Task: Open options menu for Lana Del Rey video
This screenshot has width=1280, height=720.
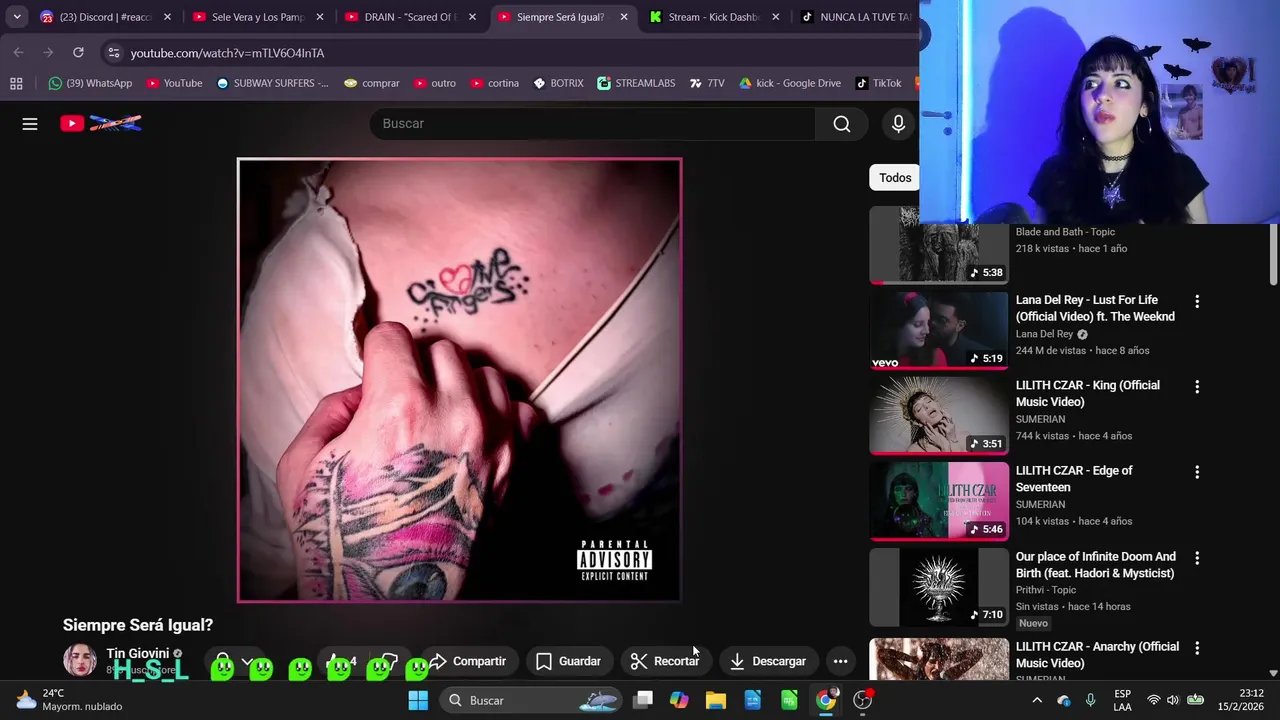Action: (1197, 301)
